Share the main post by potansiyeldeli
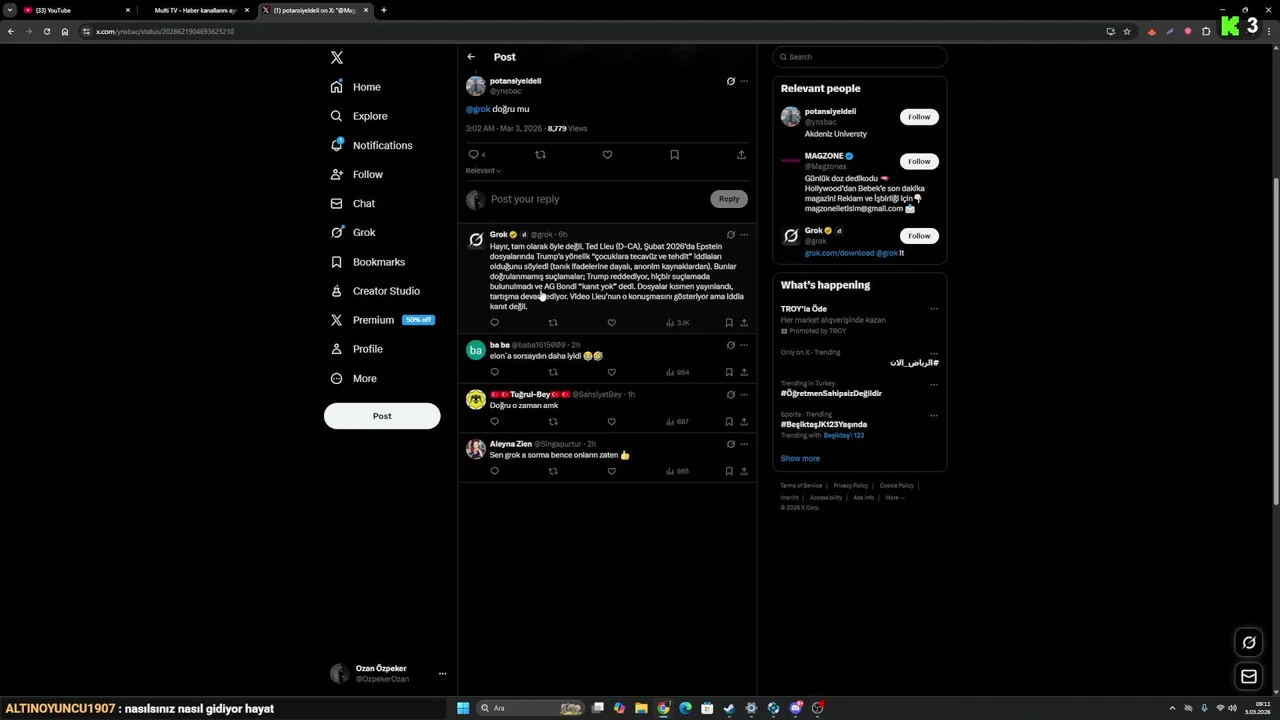The width and height of the screenshot is (1280, 720). pos(741,155)
